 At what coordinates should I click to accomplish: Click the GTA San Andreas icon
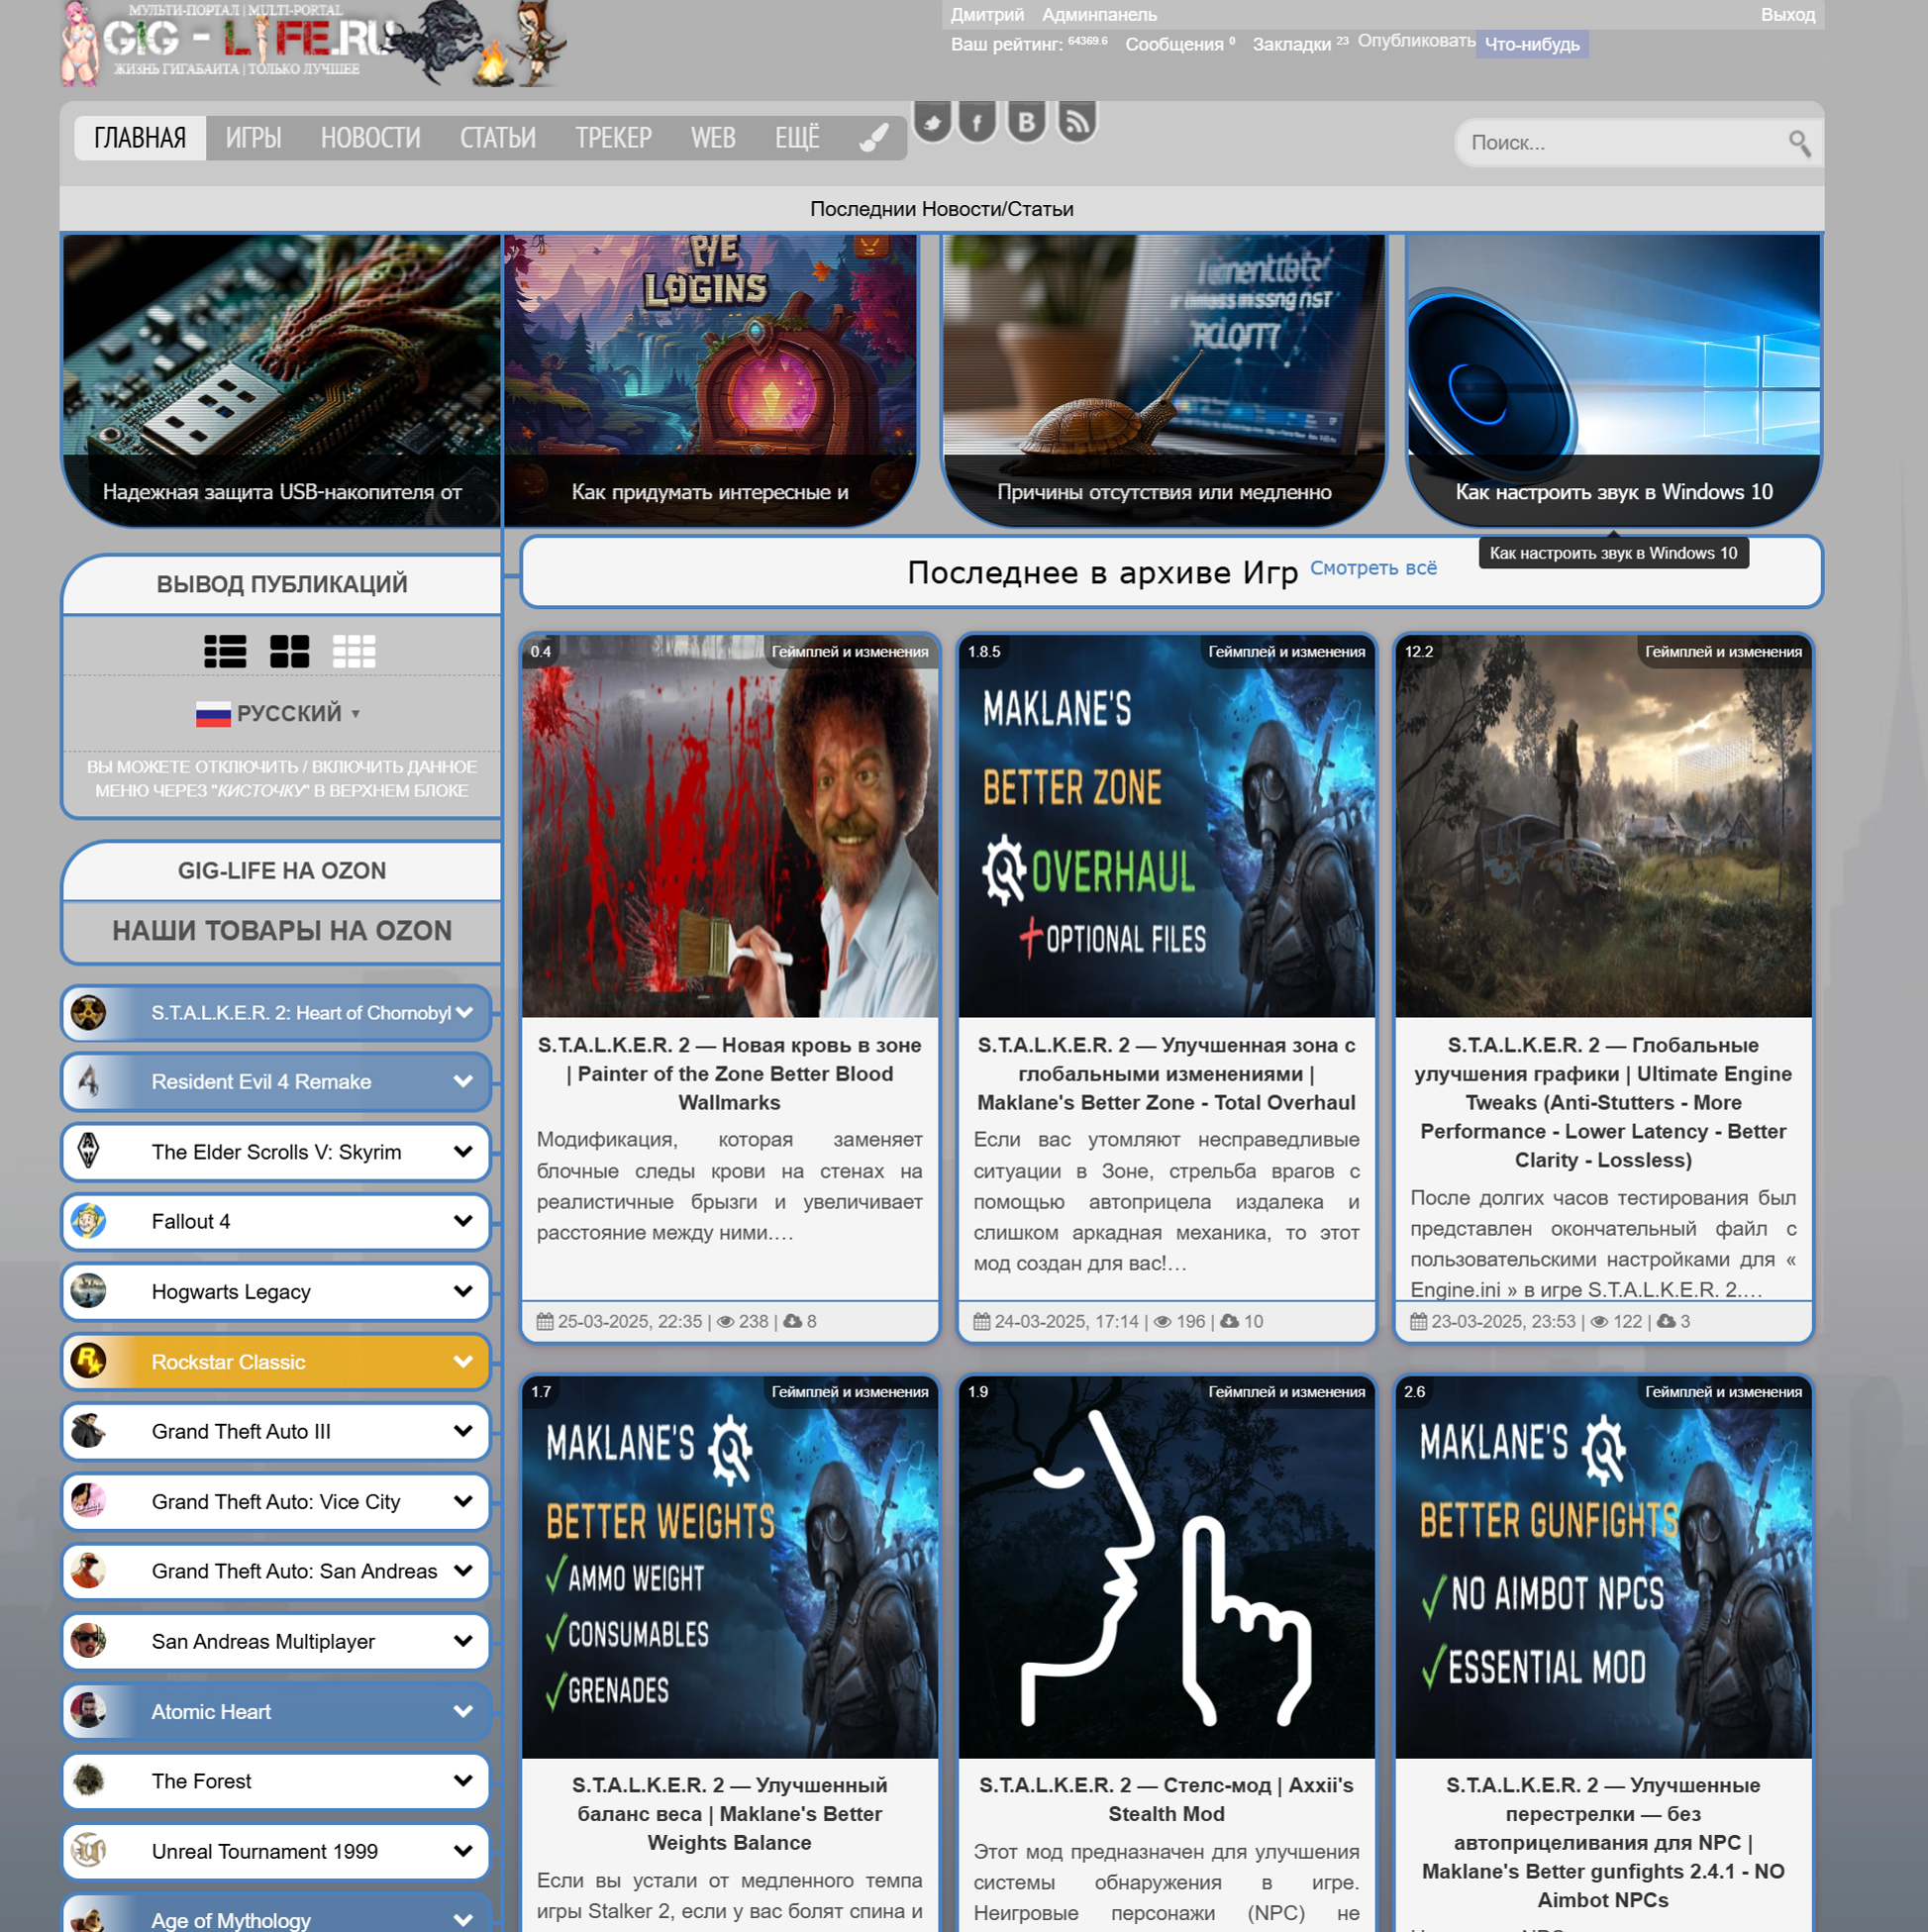[x=89, y=1571]
